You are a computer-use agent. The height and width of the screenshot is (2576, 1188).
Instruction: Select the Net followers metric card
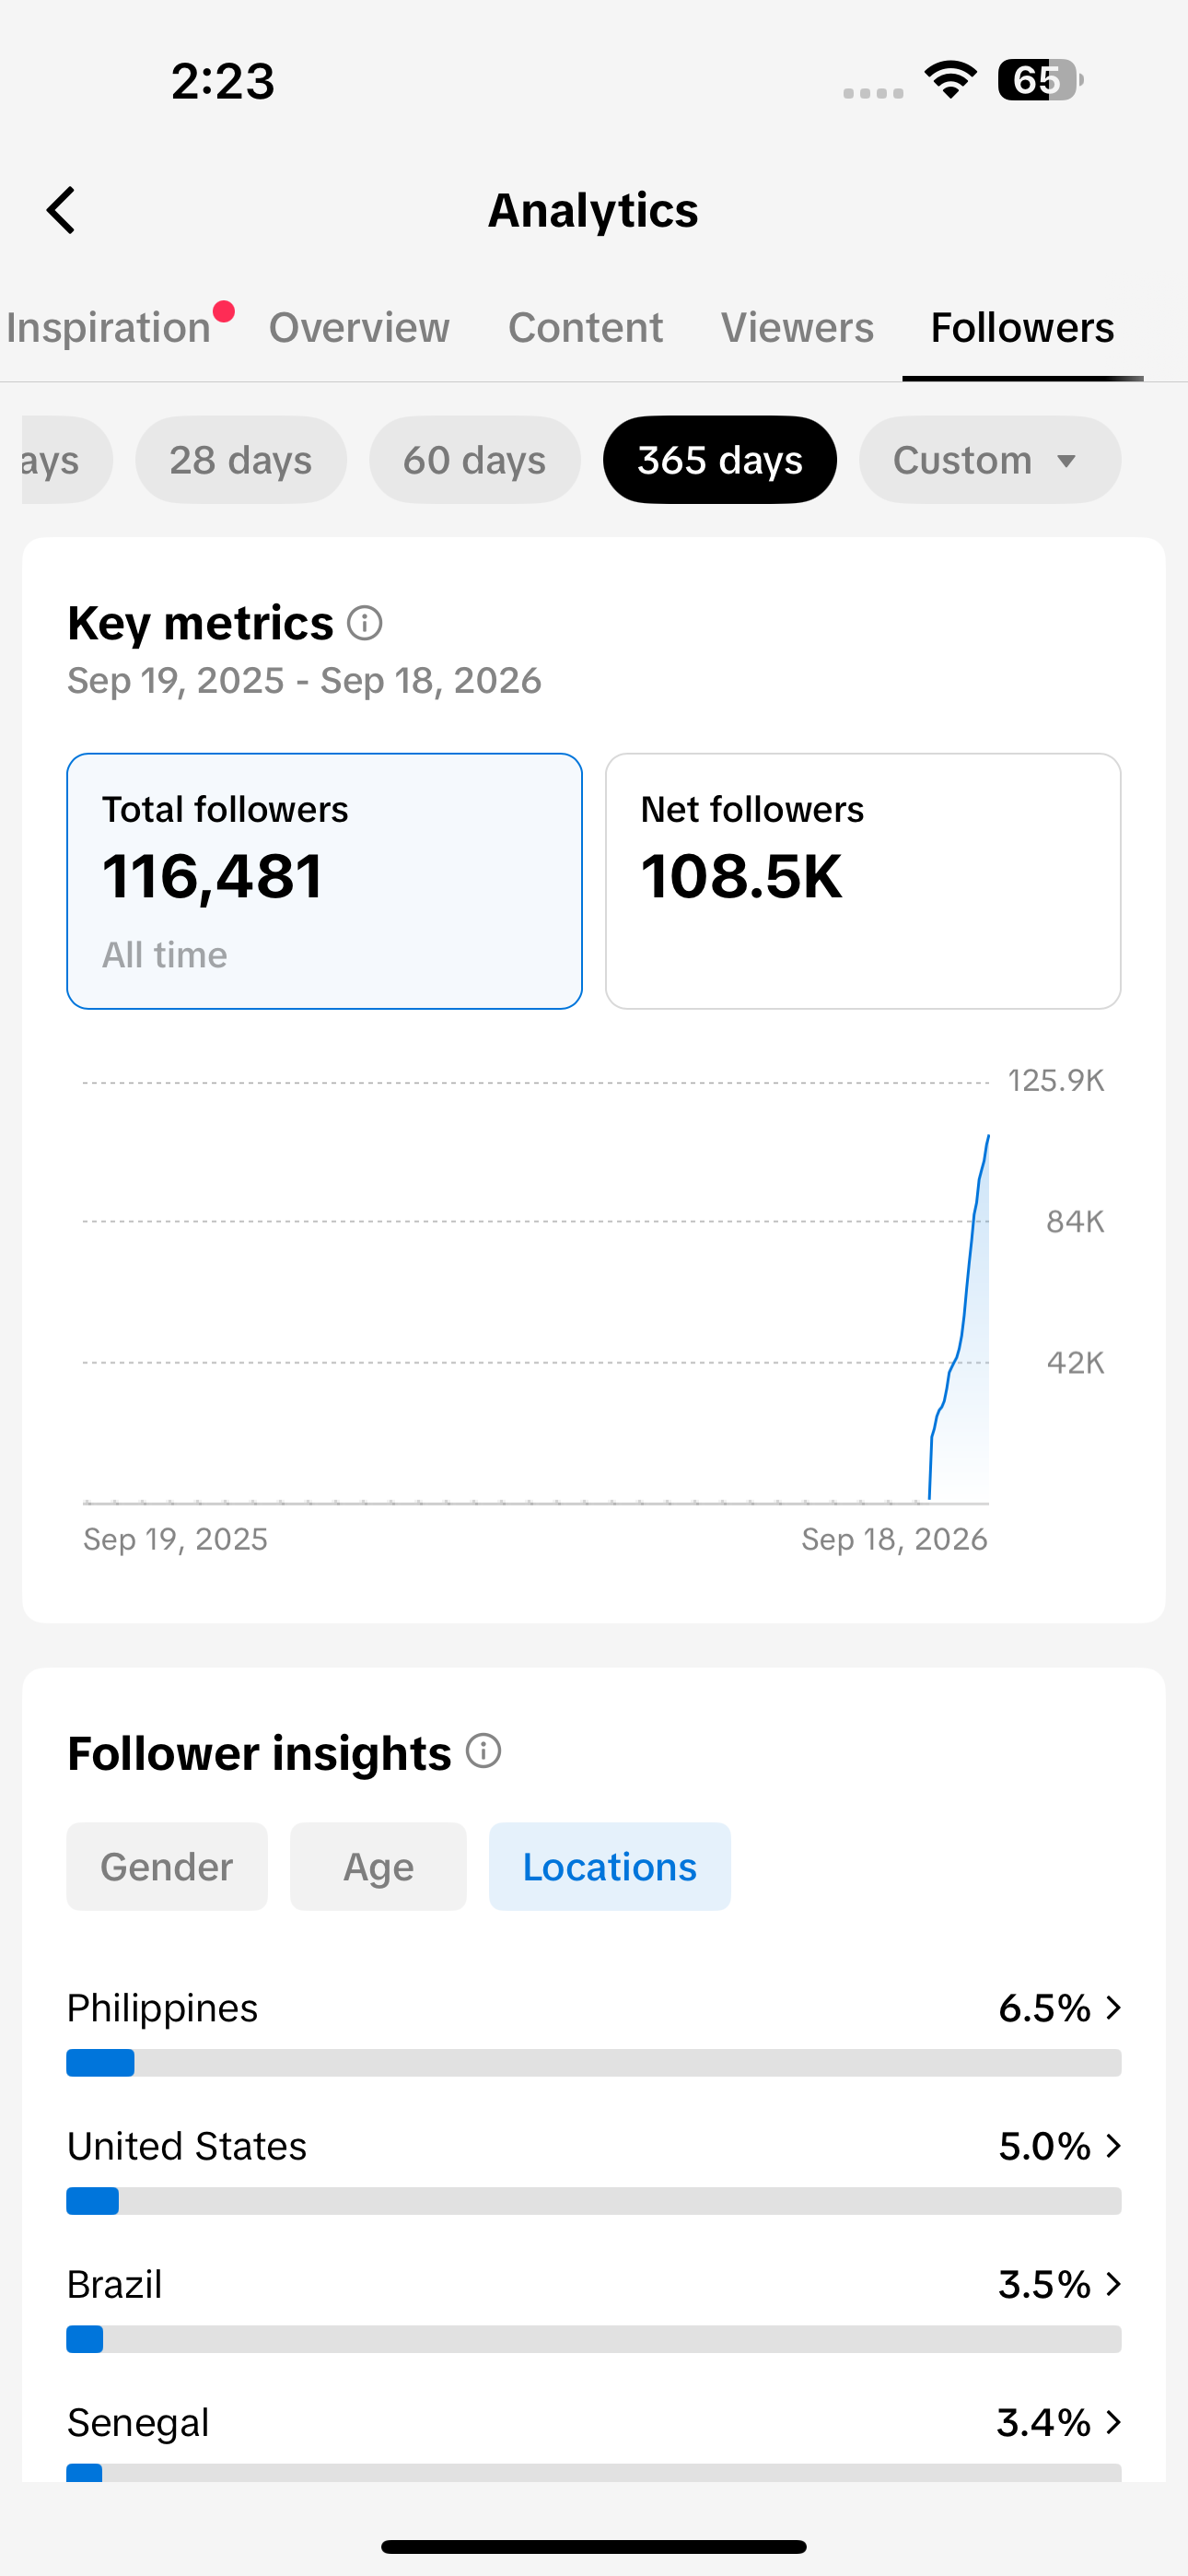point(863,881)
